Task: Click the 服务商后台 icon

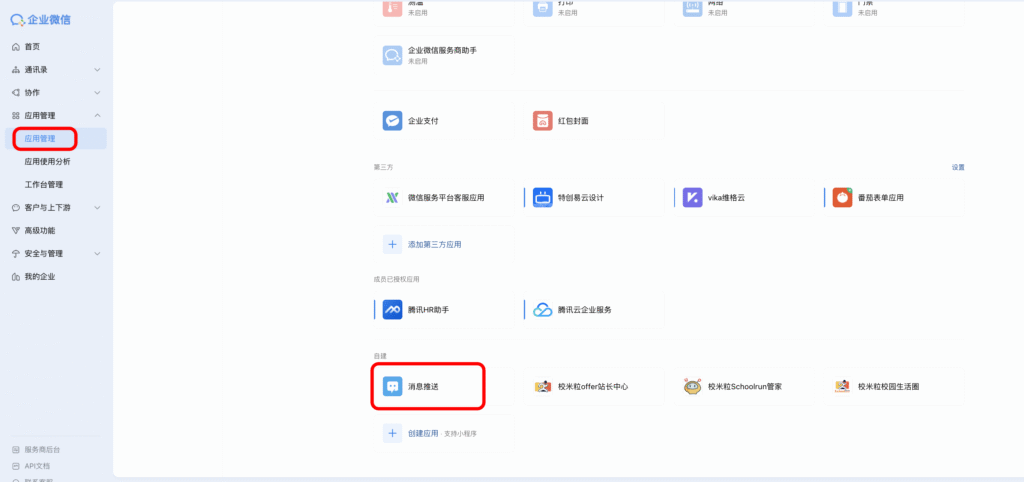Action: pos(16,450)
